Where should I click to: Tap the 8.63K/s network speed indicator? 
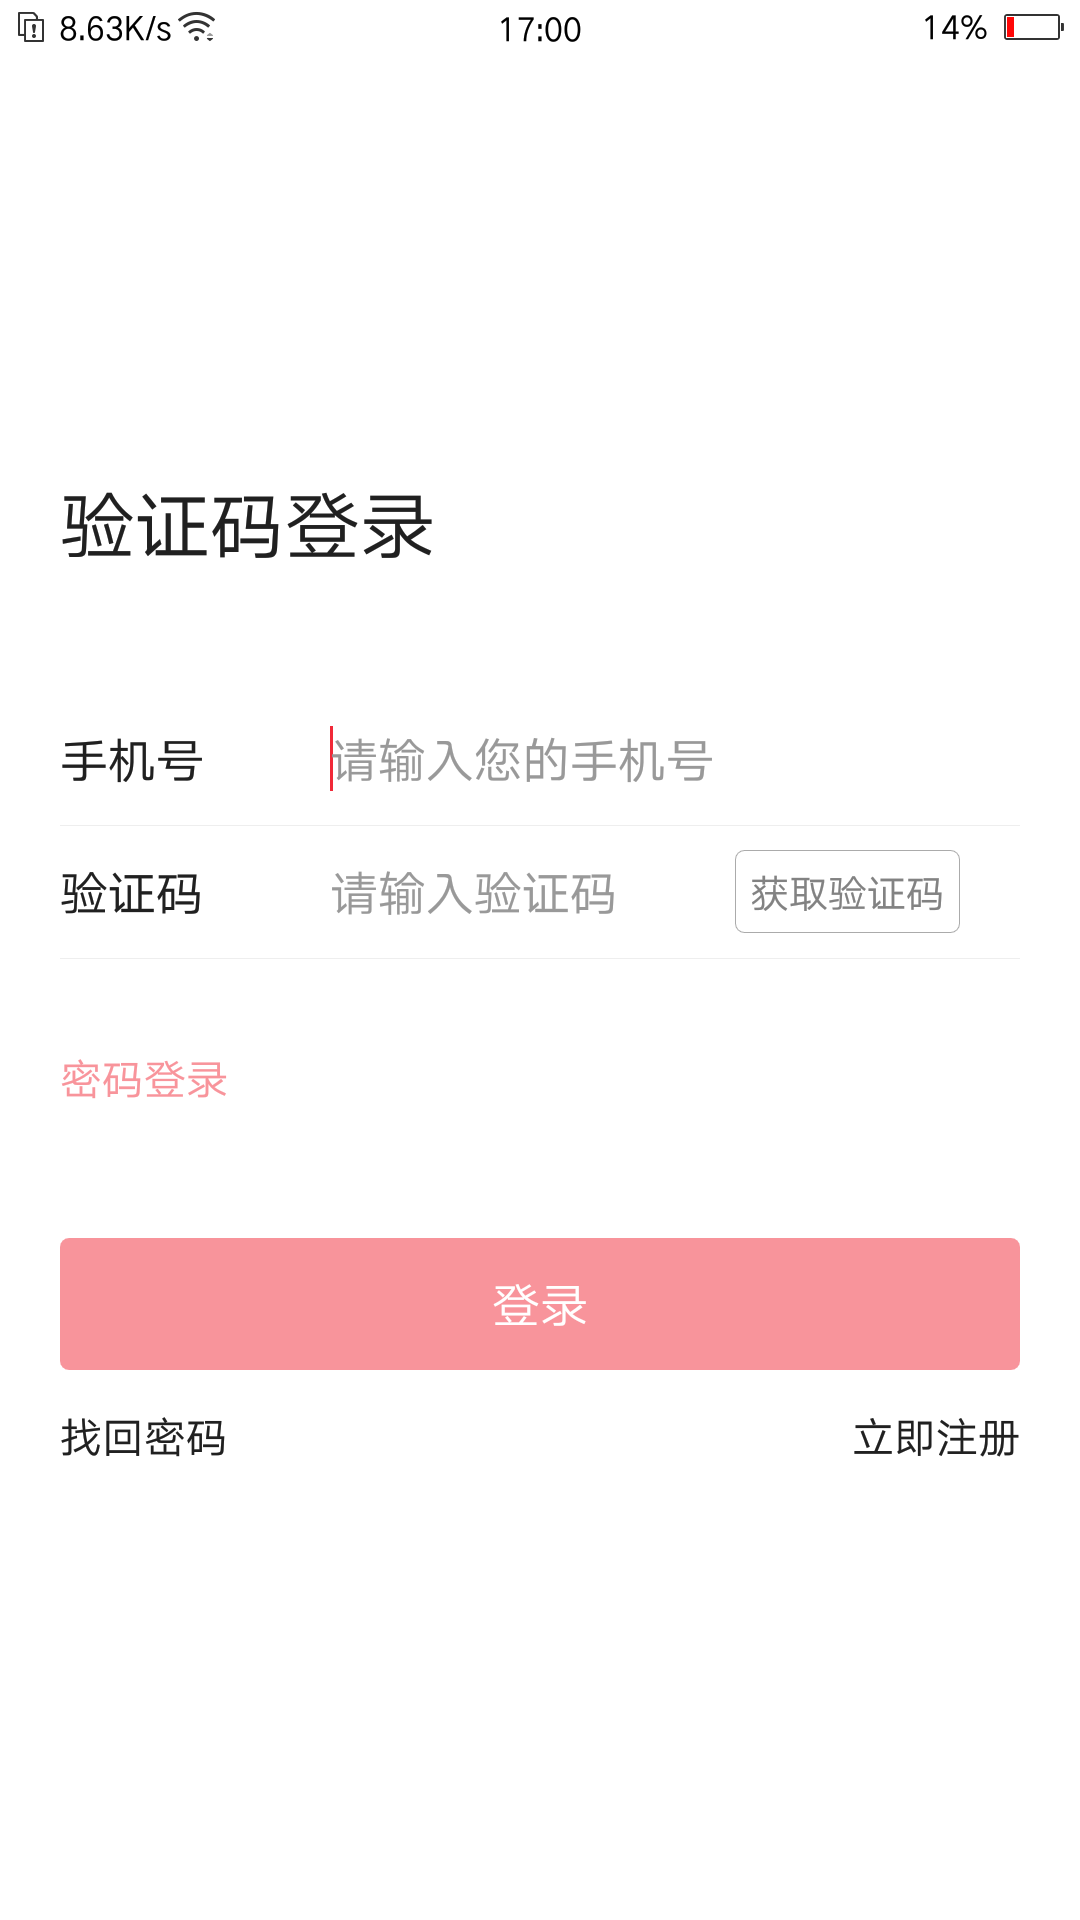click(x=115, y=29)
